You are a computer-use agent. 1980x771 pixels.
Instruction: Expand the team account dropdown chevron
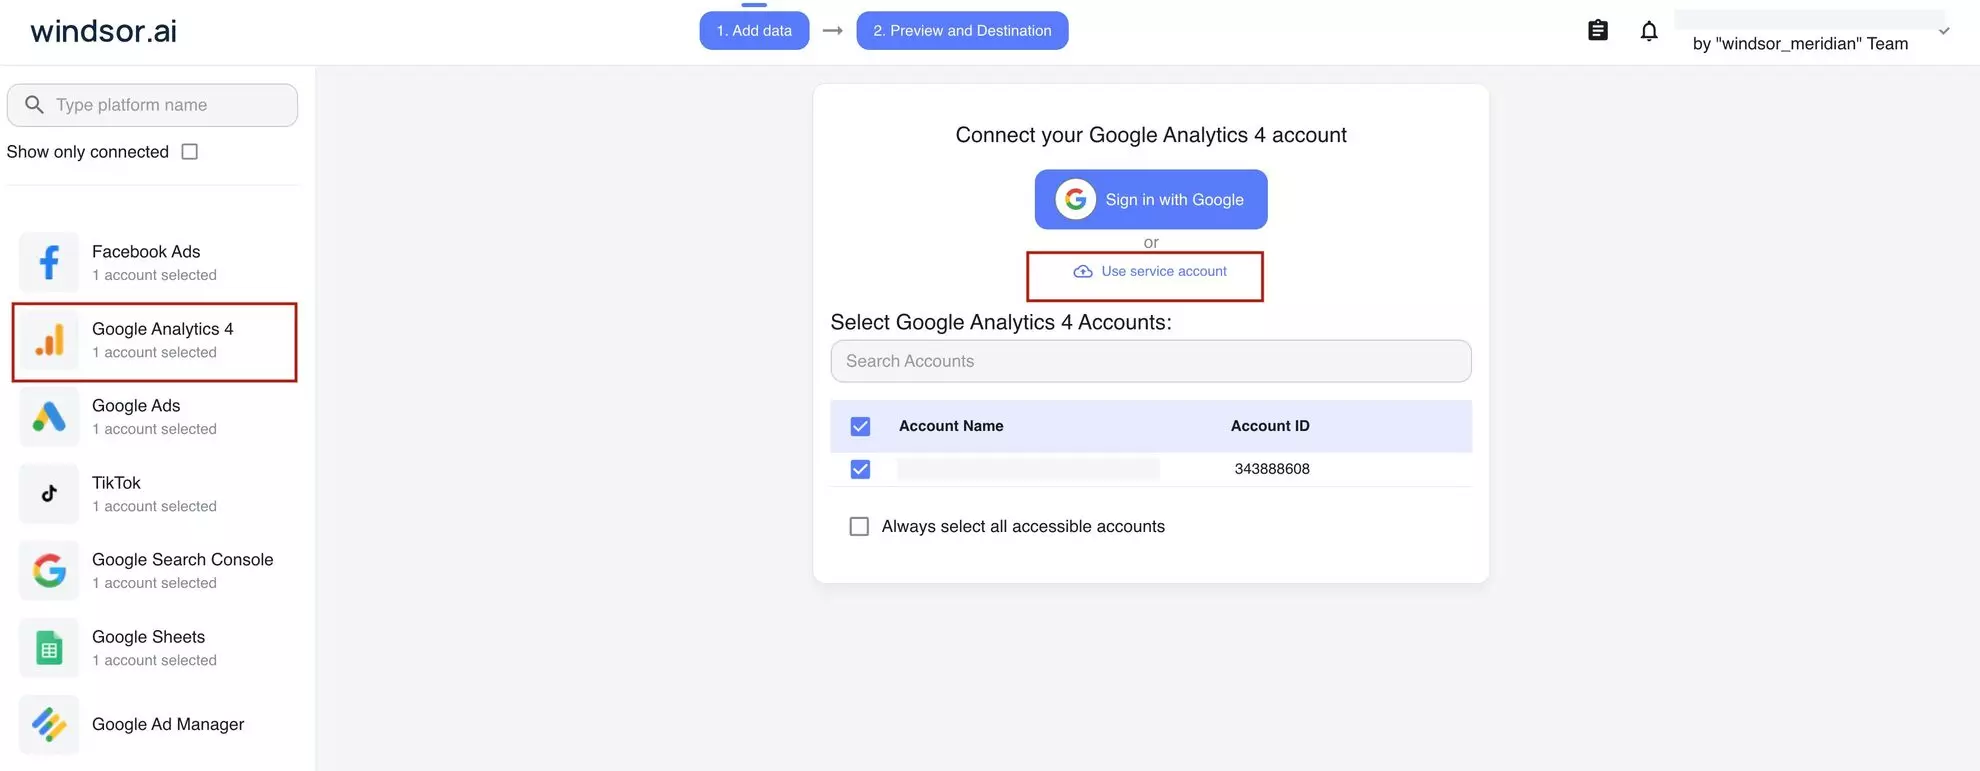(1944, 31)
